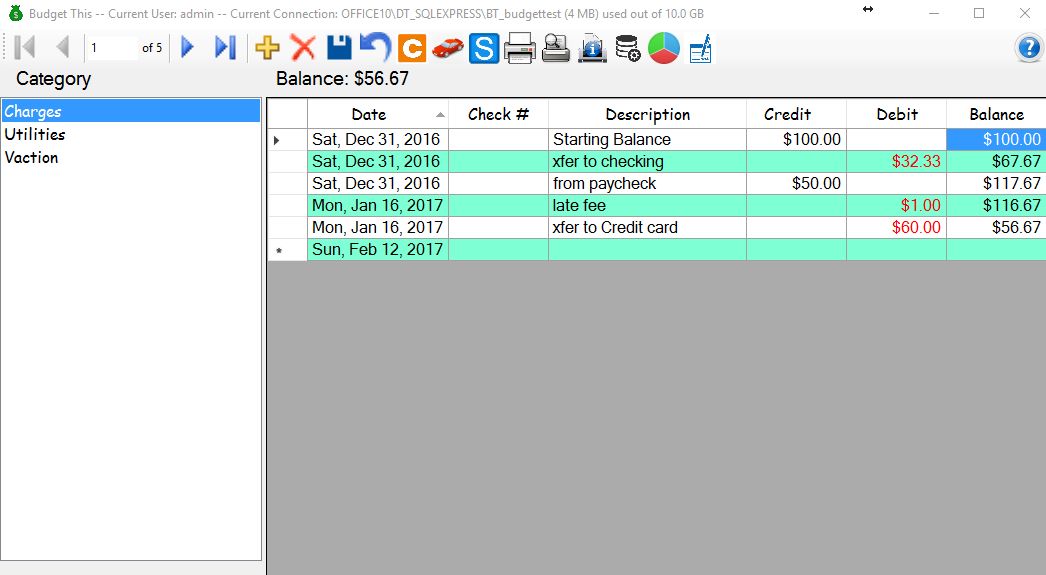This screenshot has height=575, width=1046.
Task: Add new record with yellow plus
Action: [268, 48]
